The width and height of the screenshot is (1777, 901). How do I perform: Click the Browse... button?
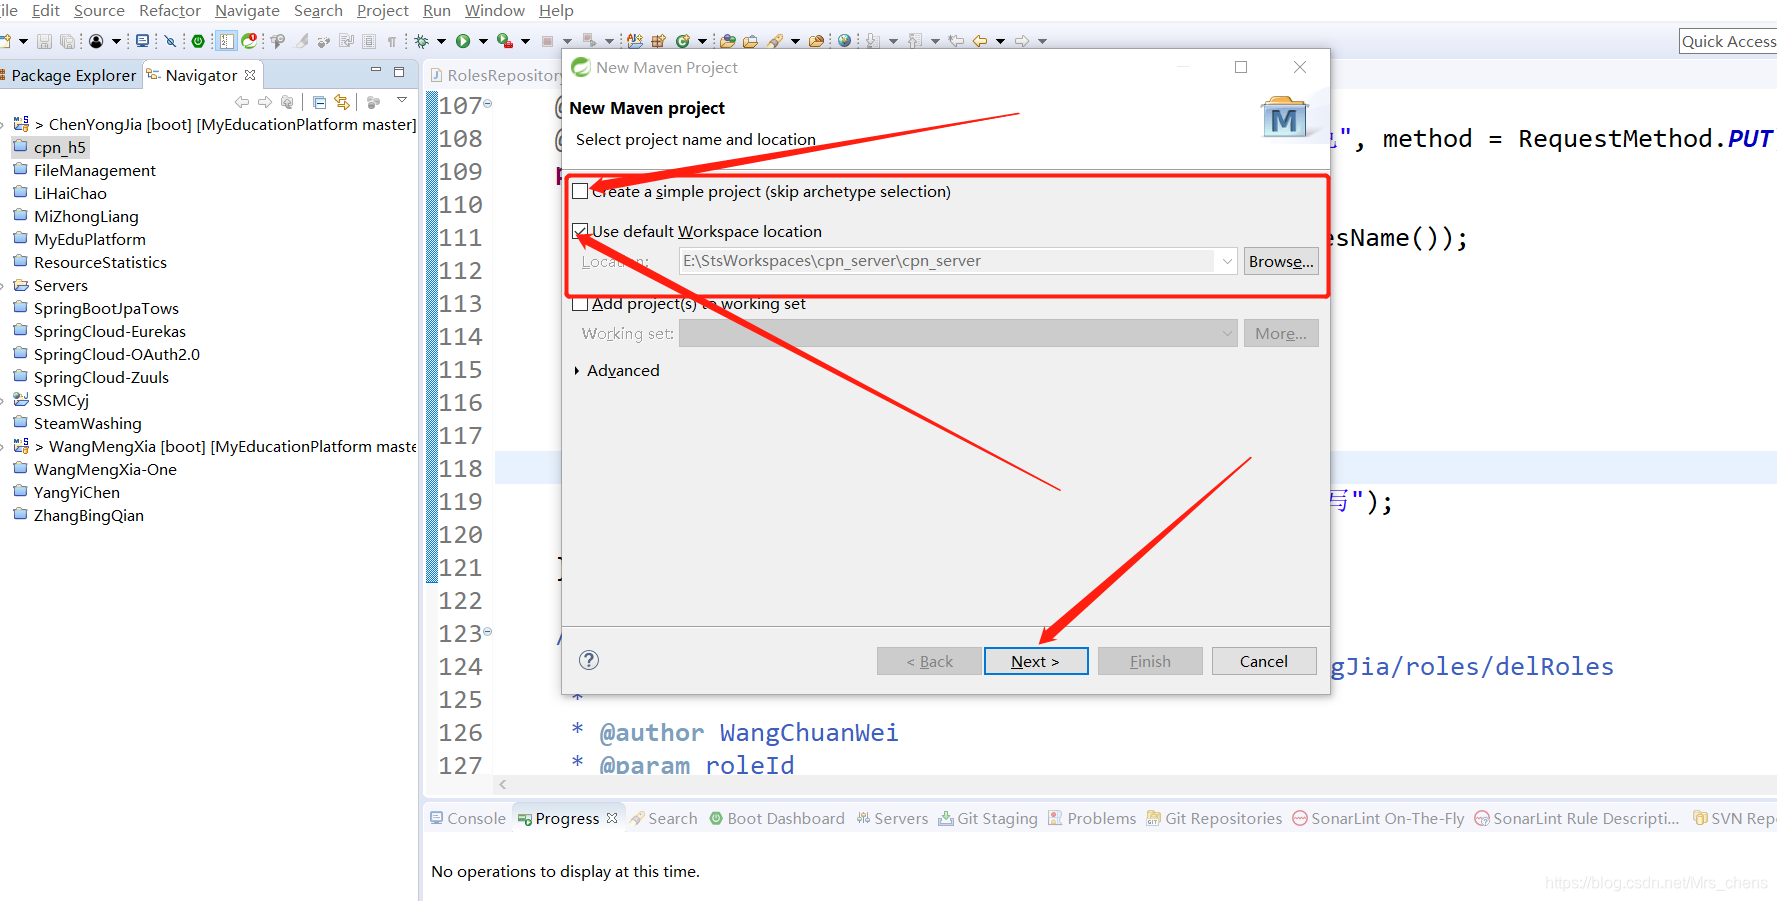coord(1281,261)
